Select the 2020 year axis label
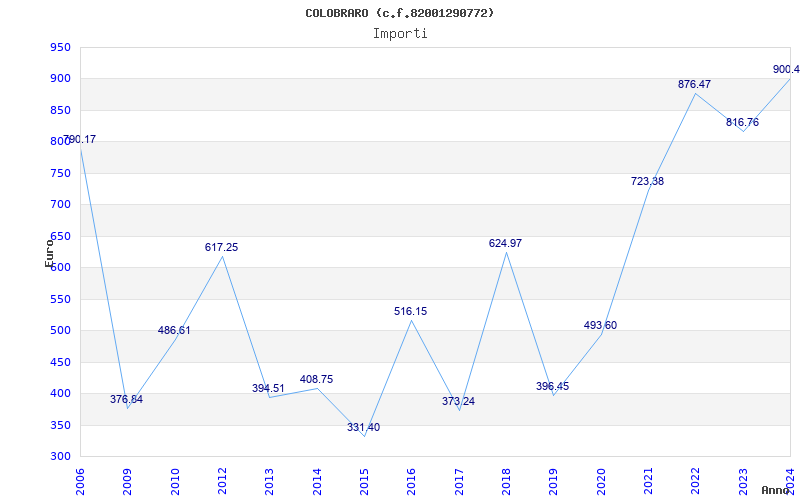800x500 pixels. [x=601, y=481]
